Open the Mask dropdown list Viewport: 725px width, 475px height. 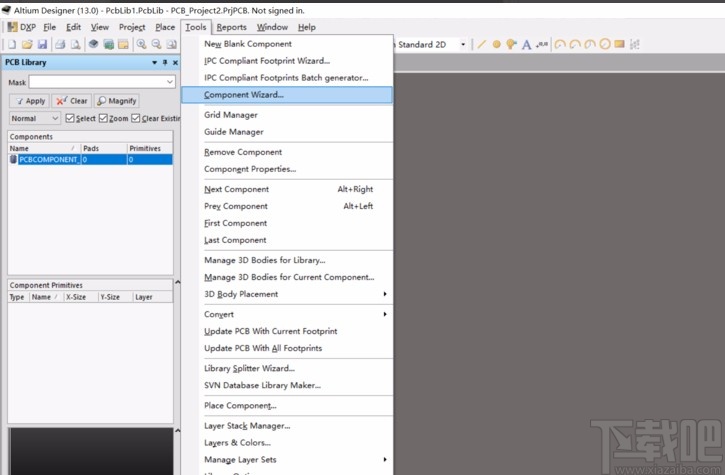pyautogui.click(x=169, y=82)
